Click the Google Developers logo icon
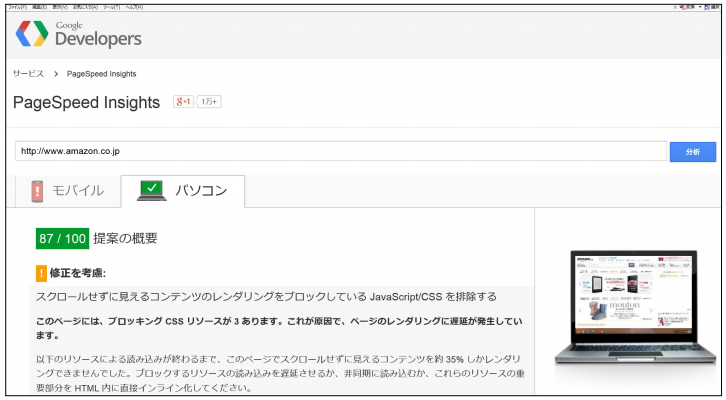The image size is (726, 400). point(32,33)
